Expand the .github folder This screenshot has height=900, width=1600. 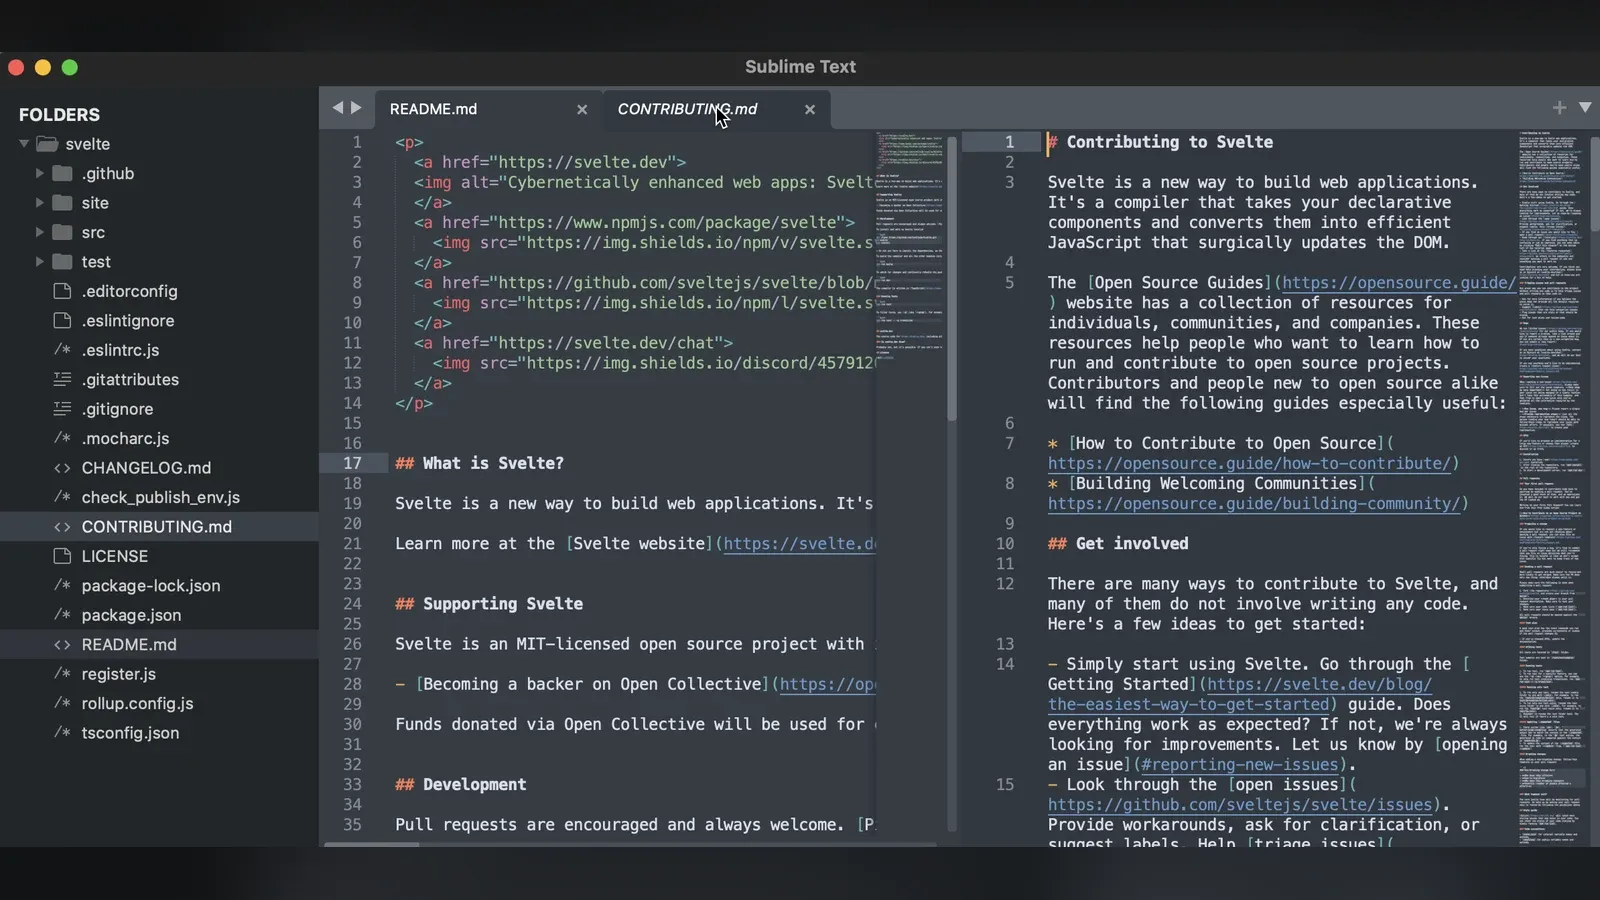click(39, 173)
